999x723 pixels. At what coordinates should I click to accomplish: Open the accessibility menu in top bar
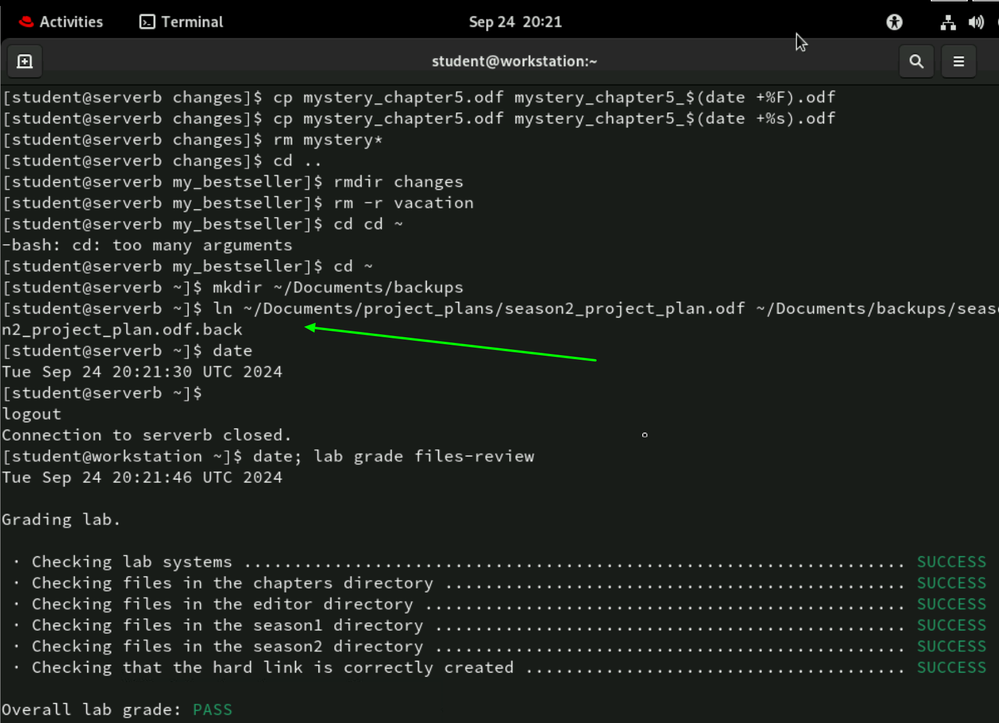(x=894, y=22)
